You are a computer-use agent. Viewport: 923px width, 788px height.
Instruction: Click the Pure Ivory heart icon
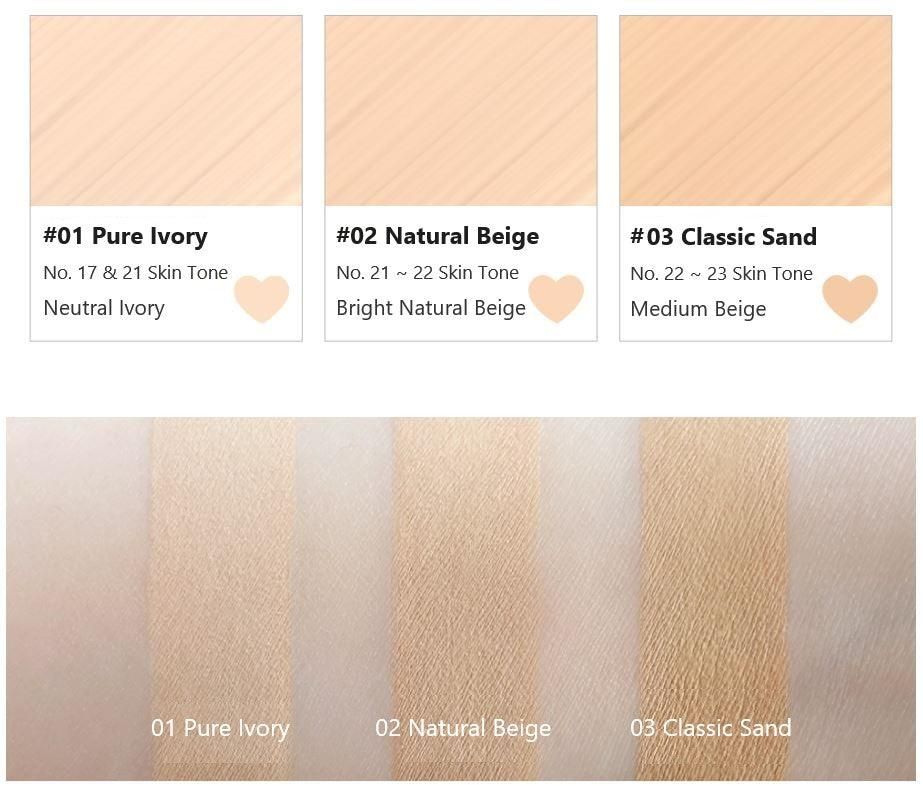[x=261, y=298]
